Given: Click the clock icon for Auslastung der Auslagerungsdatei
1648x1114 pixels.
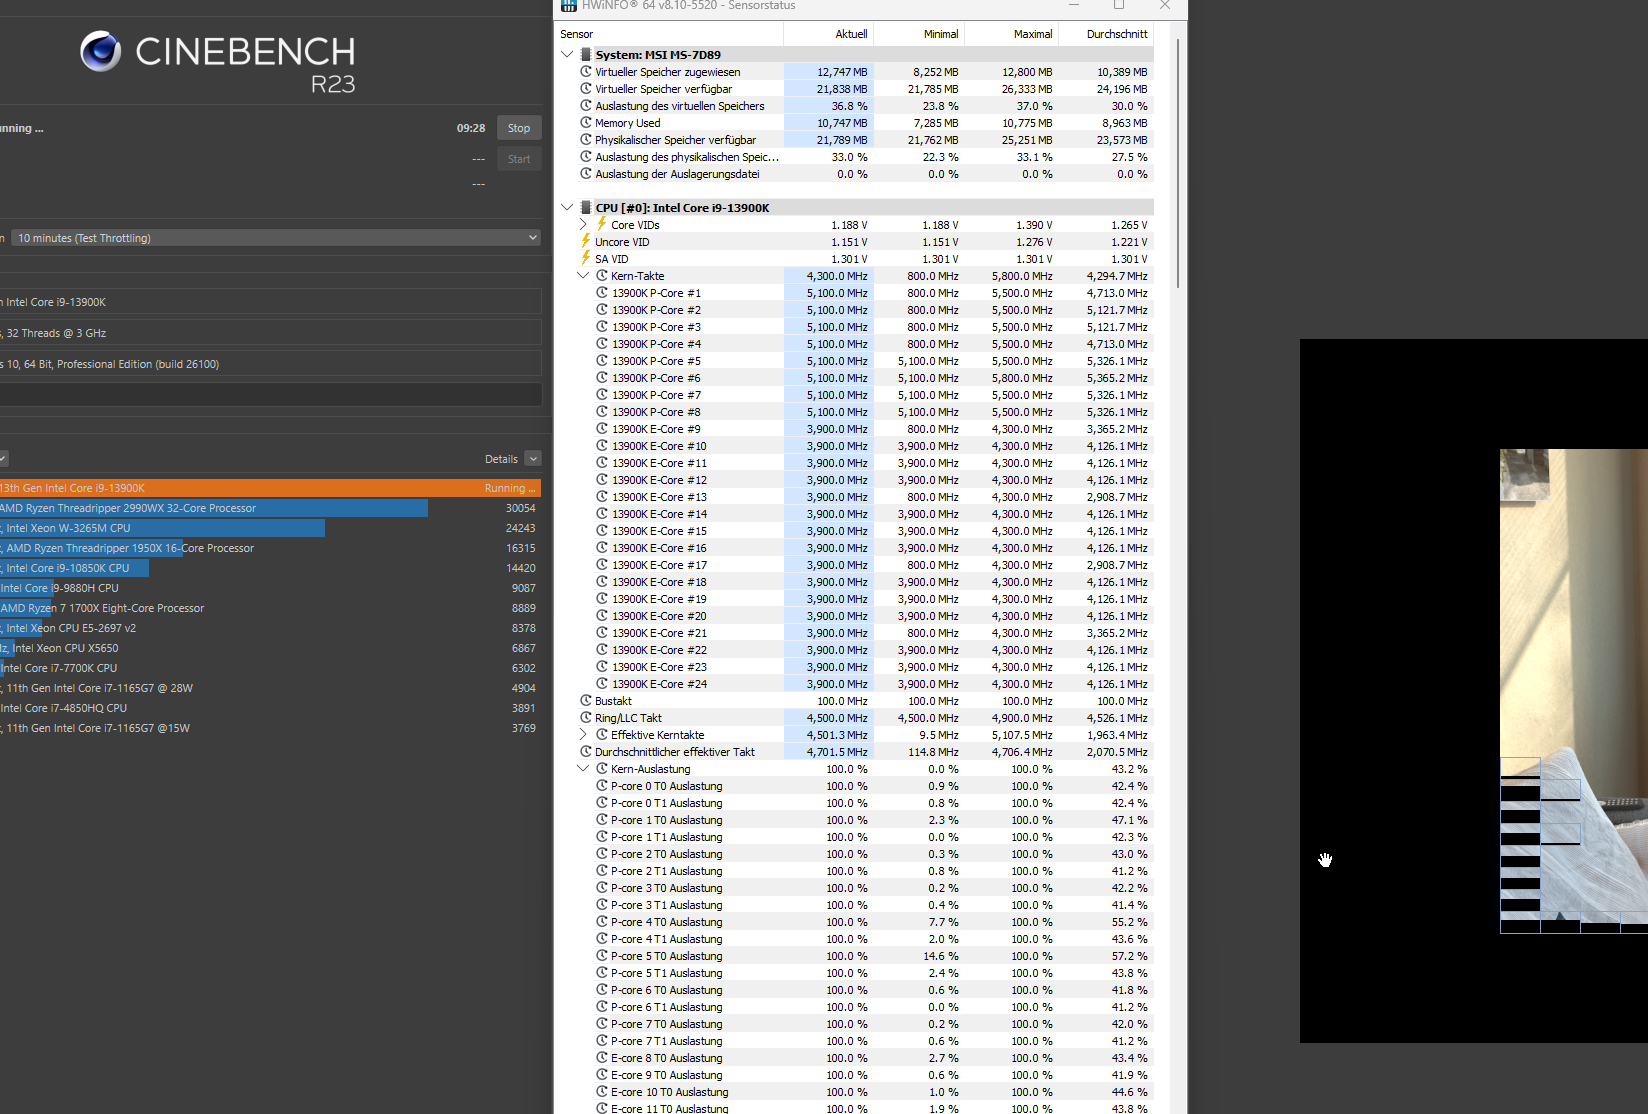Looking at the screenshot, I should coord(586,174).
